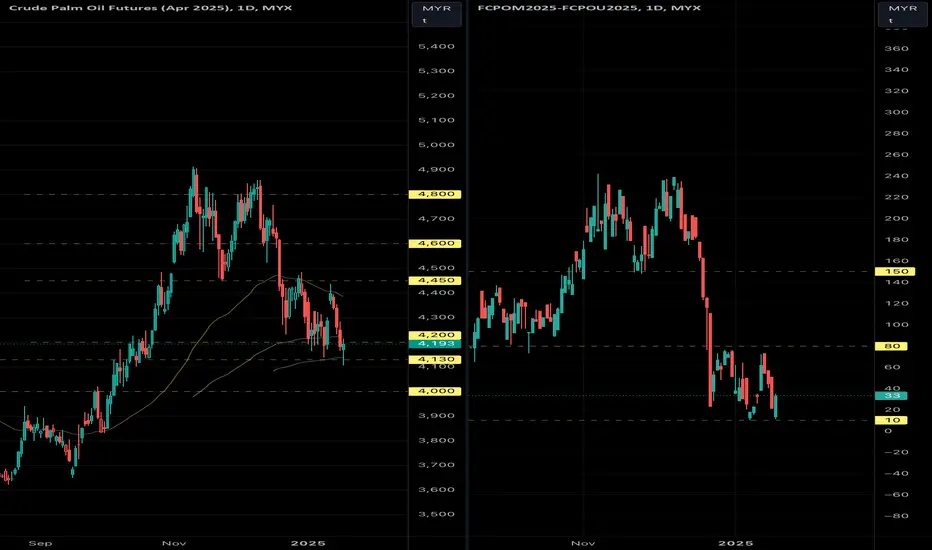Click the 5,400 price scale value

tap(436, 46)
